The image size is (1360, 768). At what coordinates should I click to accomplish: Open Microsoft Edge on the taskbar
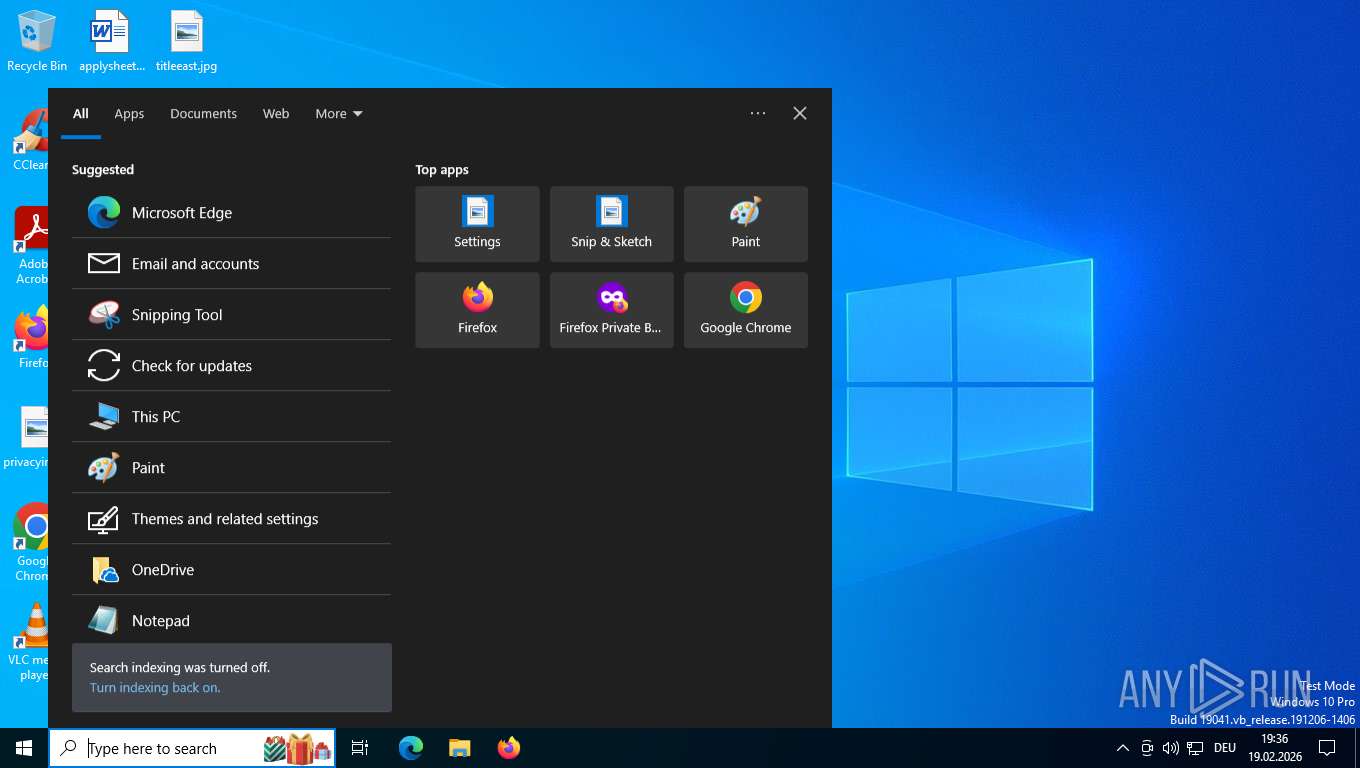[x=411, y=748]
